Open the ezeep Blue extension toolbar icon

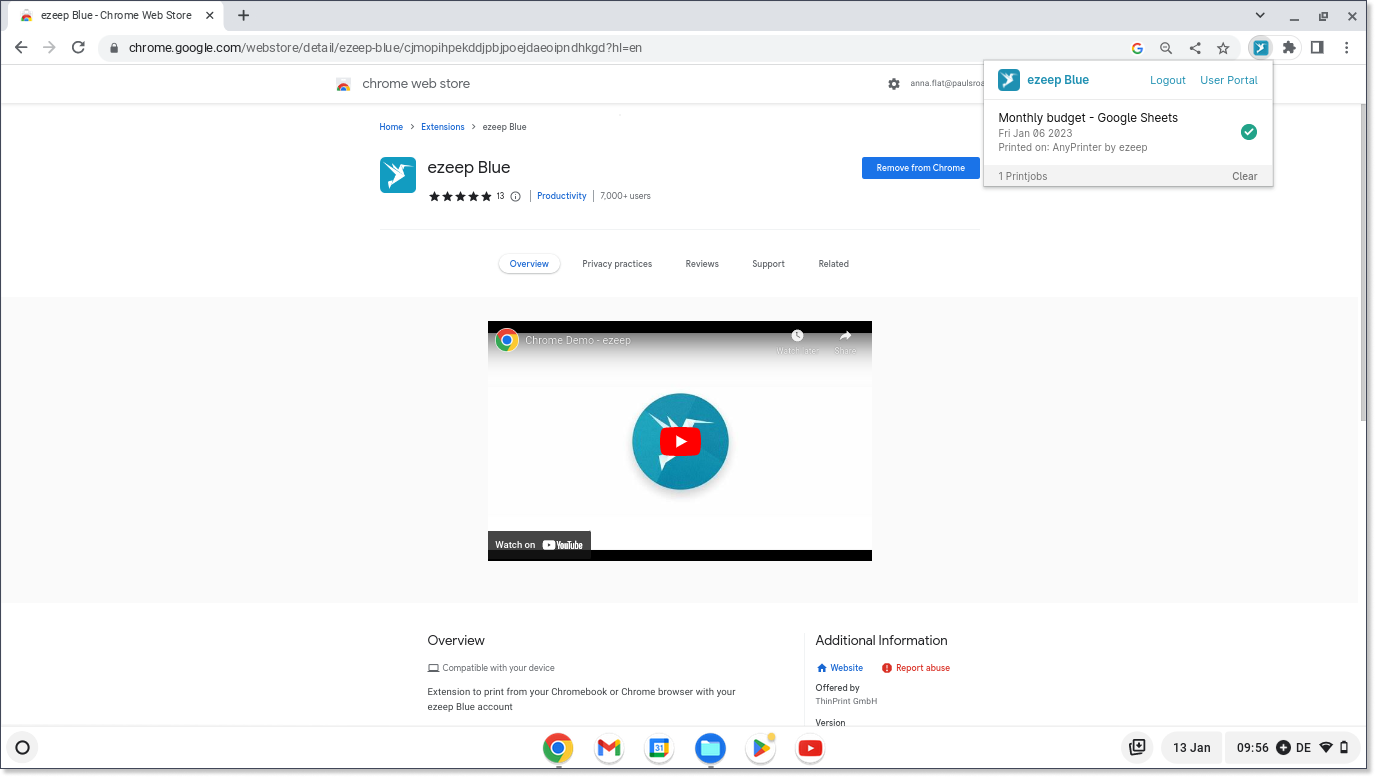click(x=1260, y=47)
